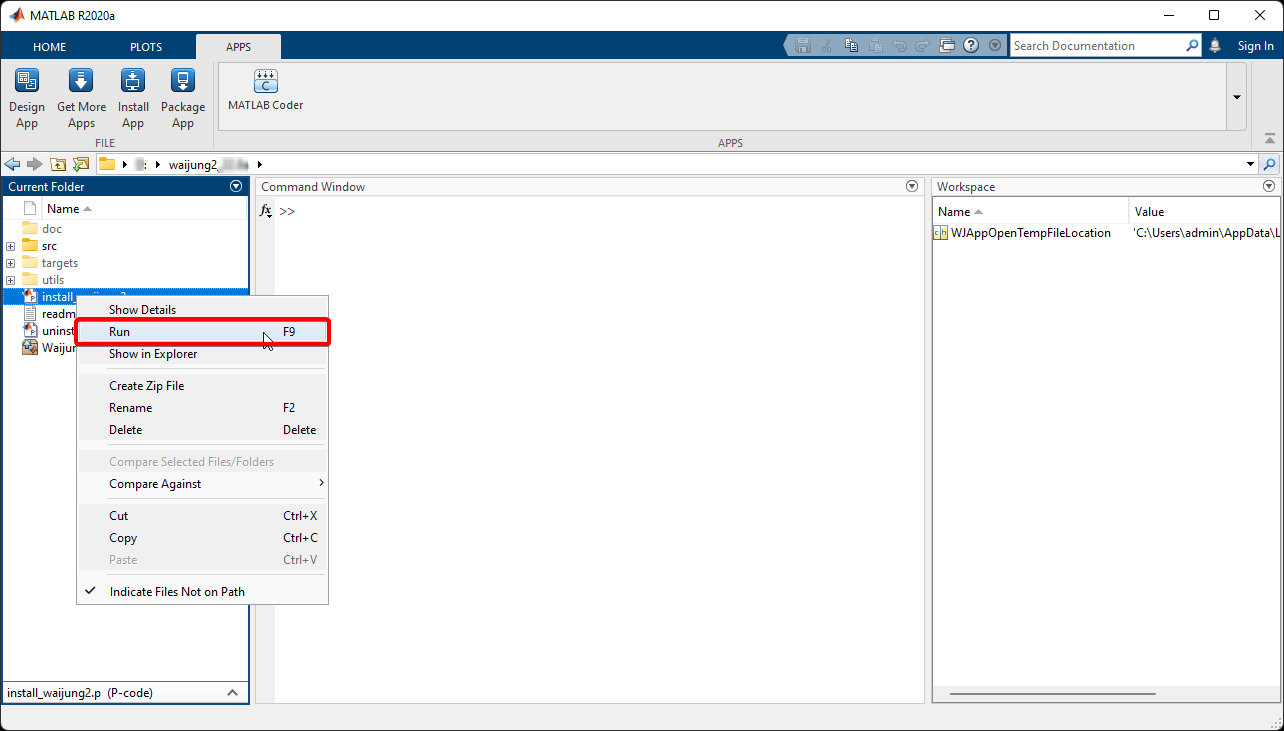Click the Design App icon
The image size is (1284, 731).
(x=27, y=81)
